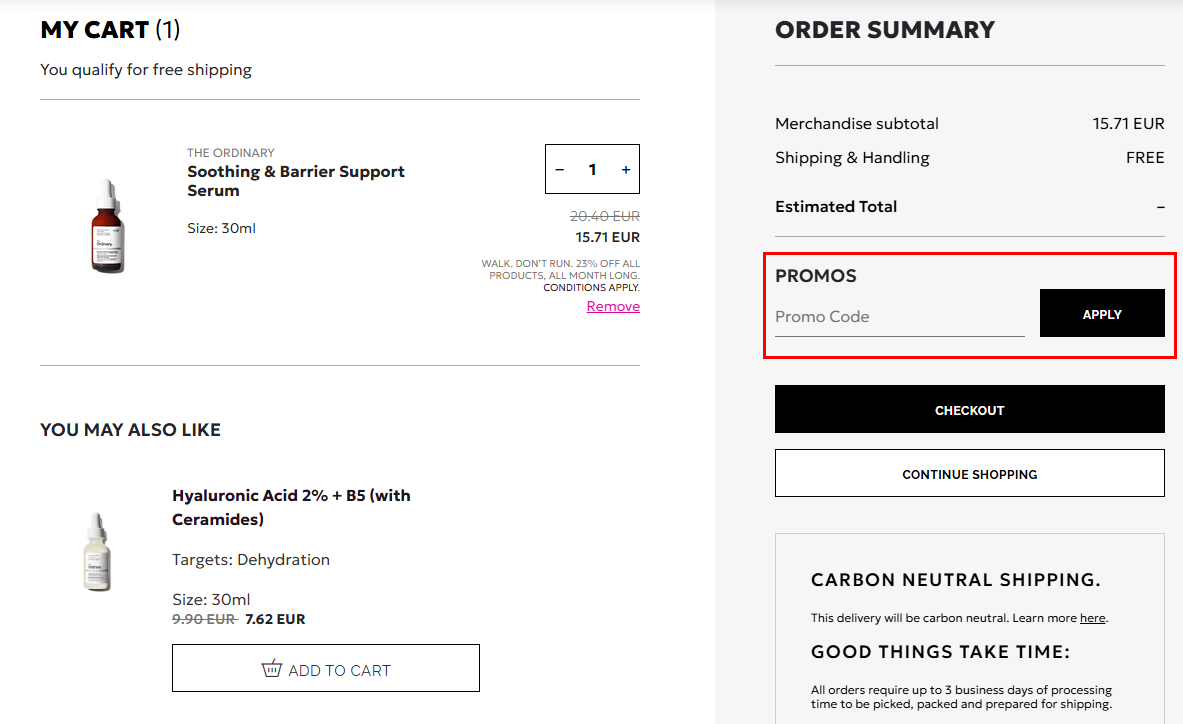Open the Soothing serum bottle image
This screenshot has height=724, width=1183.
tap(106, 227)
